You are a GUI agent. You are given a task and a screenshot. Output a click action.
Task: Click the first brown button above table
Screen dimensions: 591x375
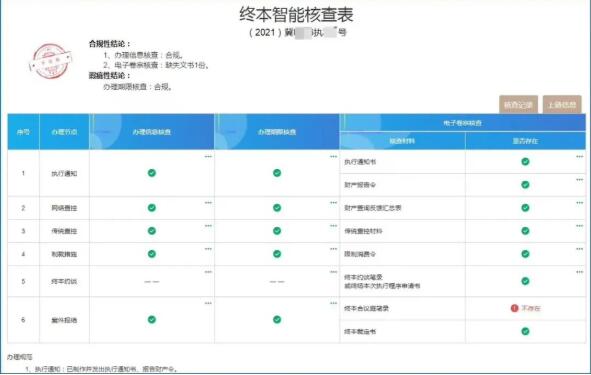point(518,104)
